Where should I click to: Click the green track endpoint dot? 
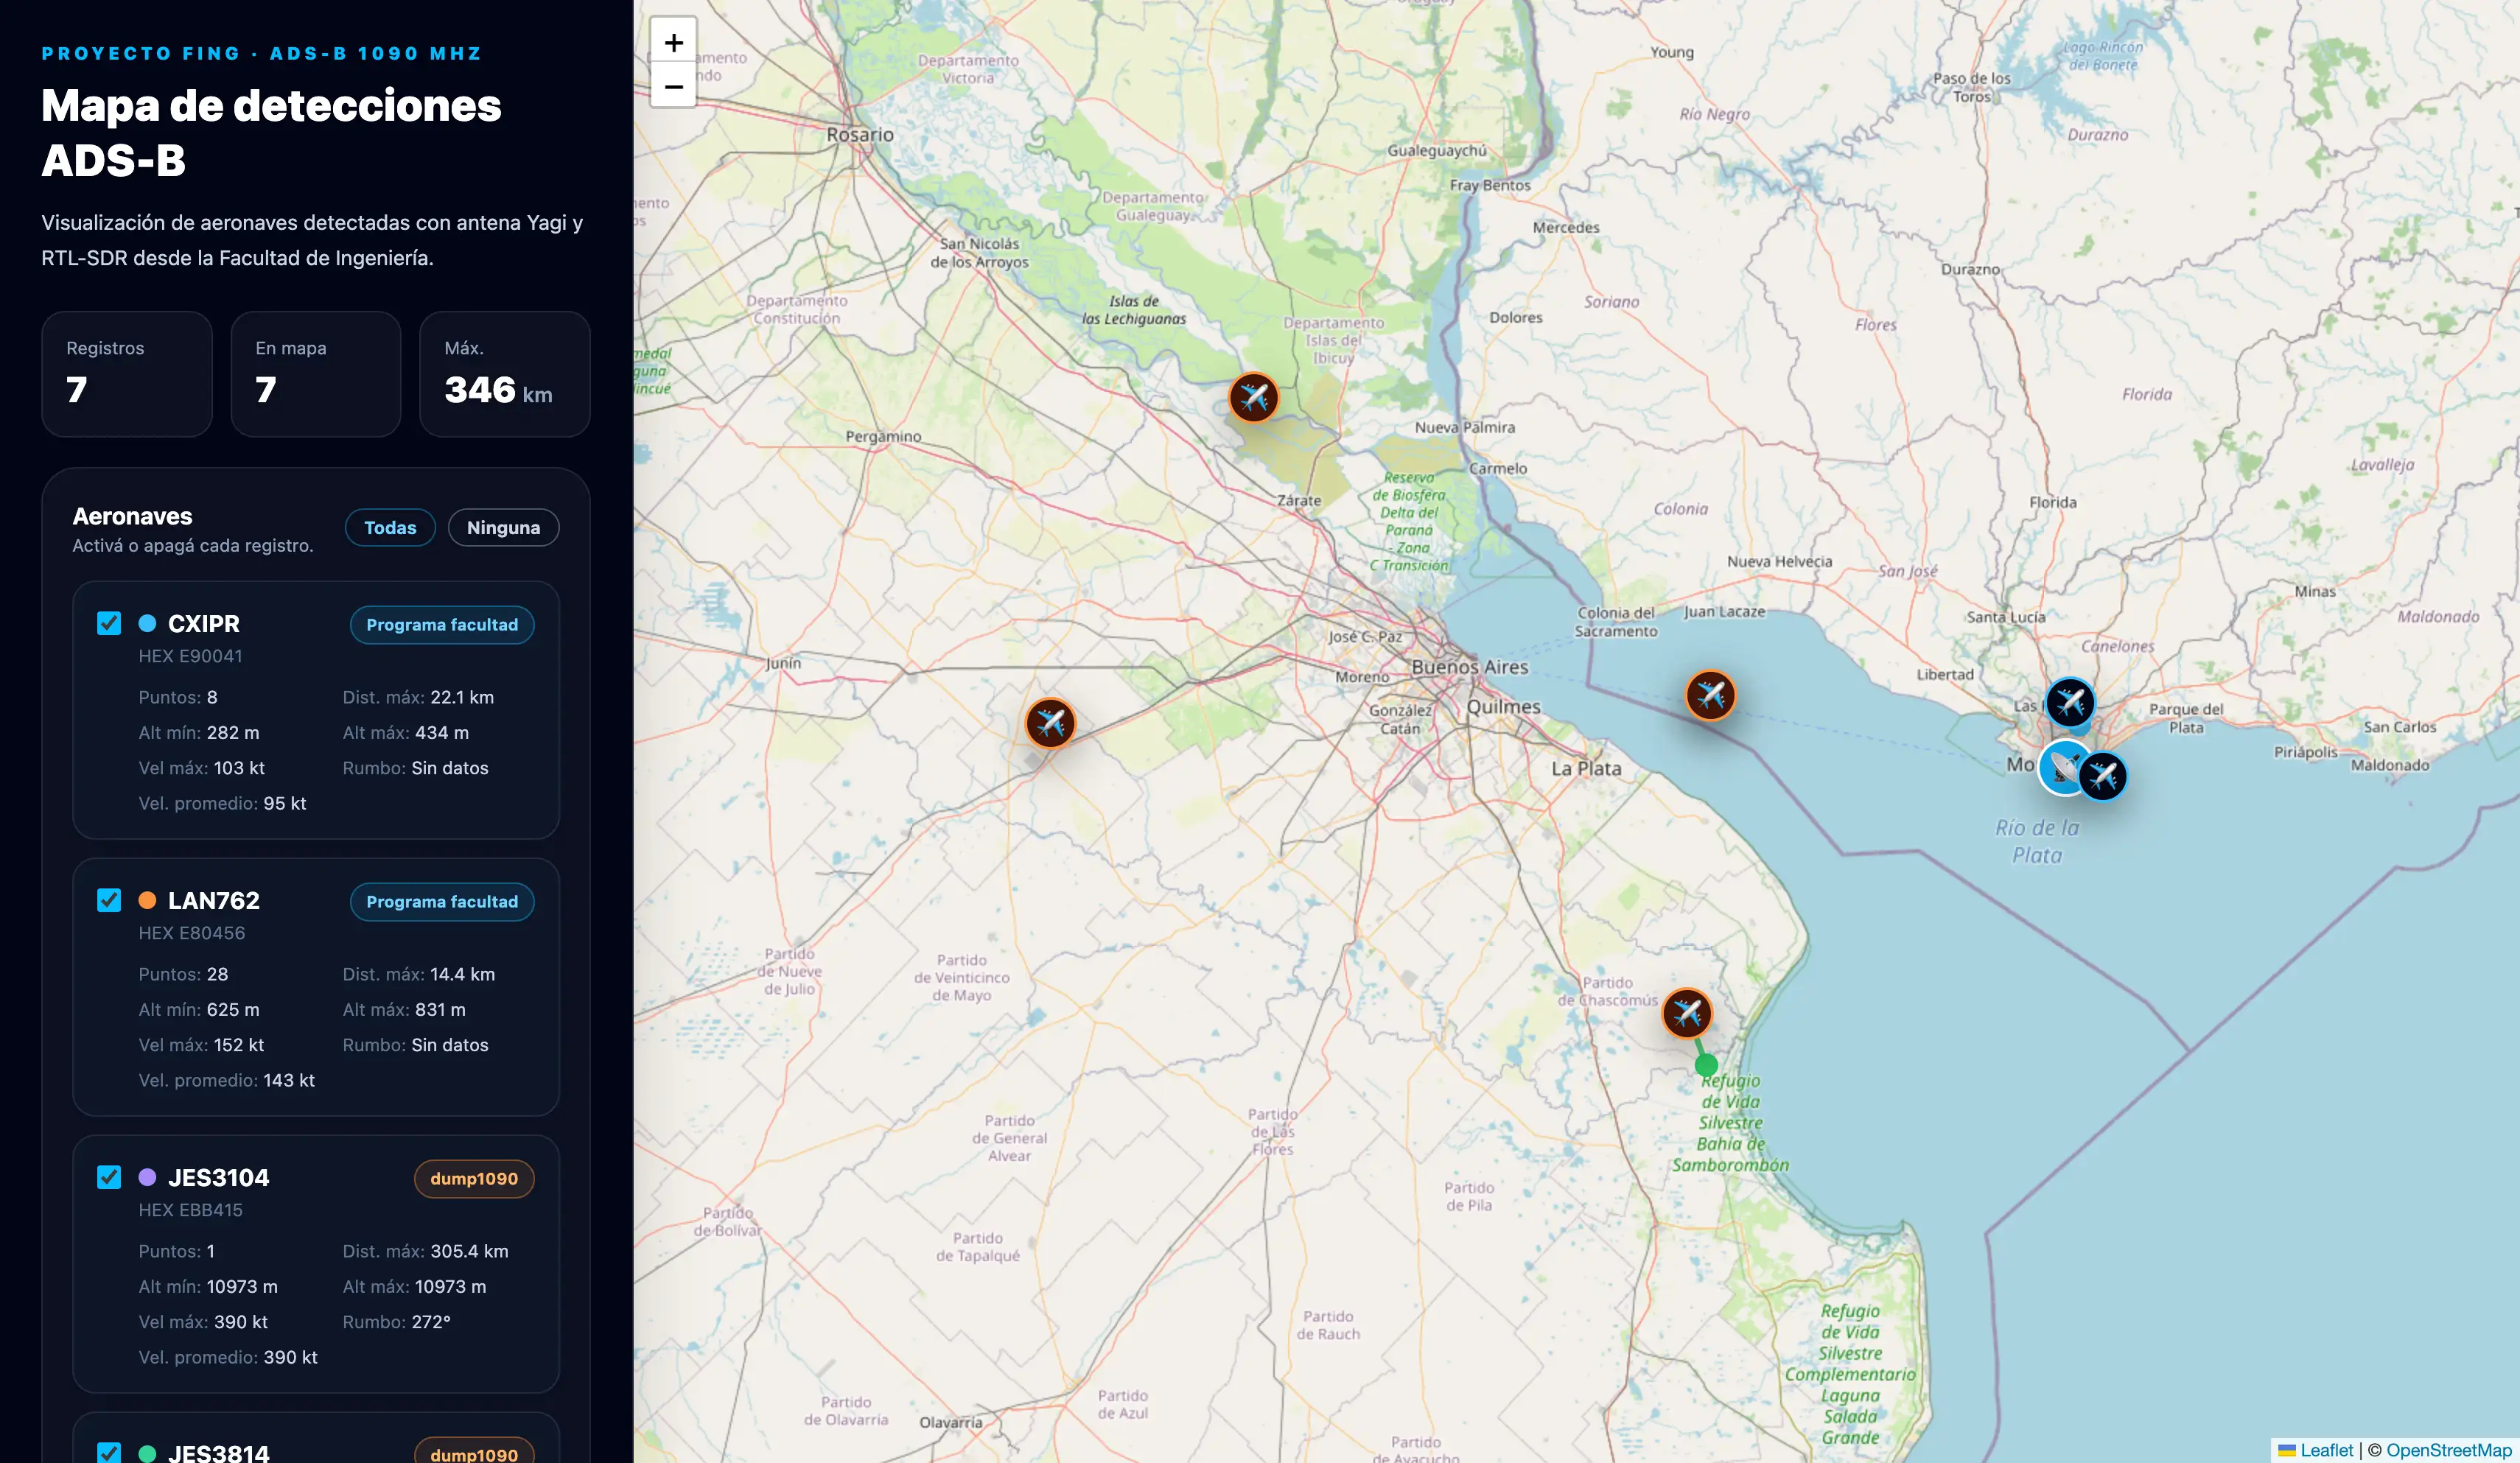tap(1706, 1065)
